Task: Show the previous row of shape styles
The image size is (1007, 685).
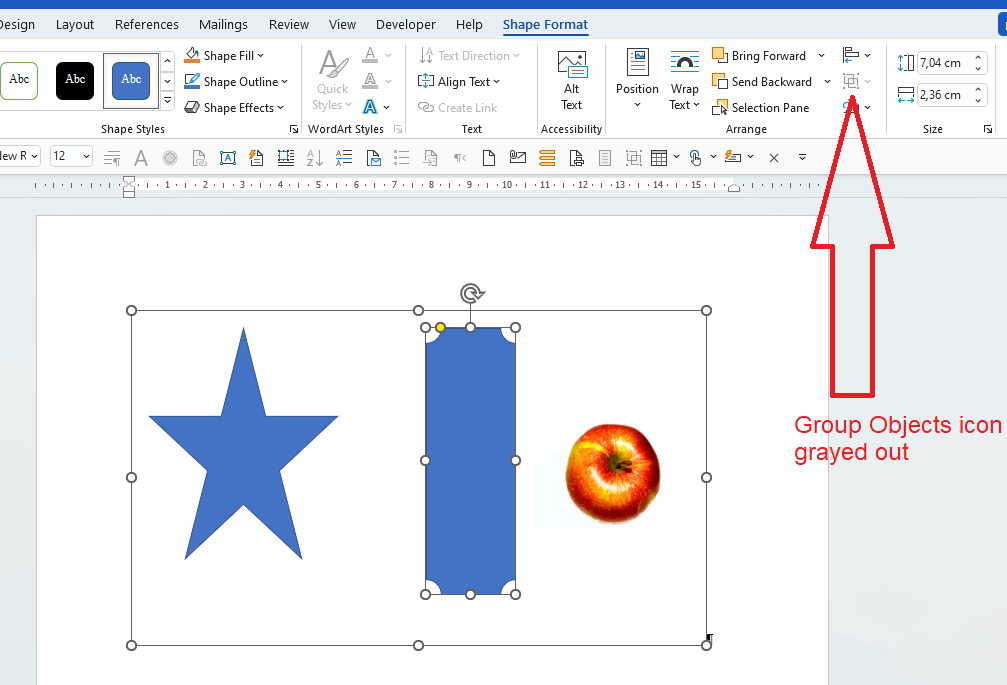Action: (x=168, y=62)
